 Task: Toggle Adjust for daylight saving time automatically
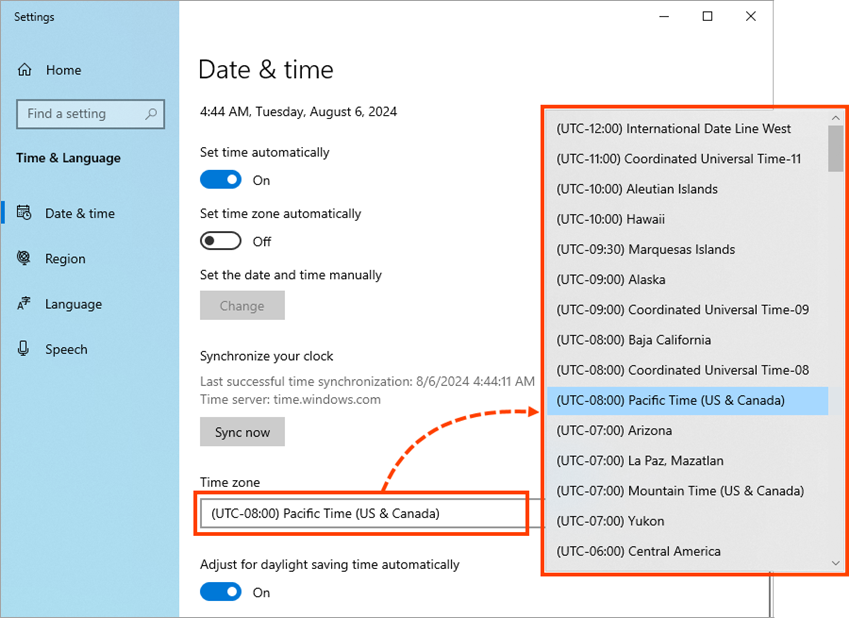tap(220, 592)
